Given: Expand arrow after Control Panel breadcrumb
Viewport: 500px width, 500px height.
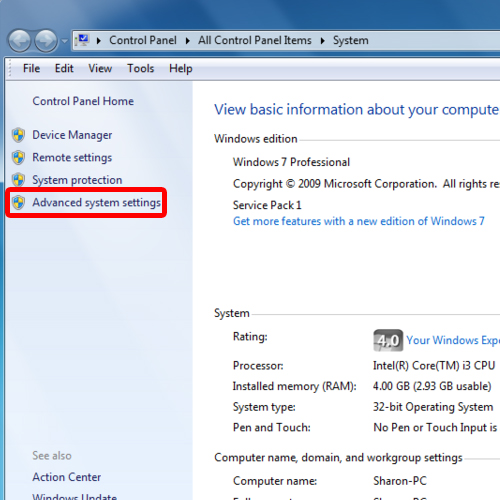Looking at the screenshot, I should (x=188, y=41).
